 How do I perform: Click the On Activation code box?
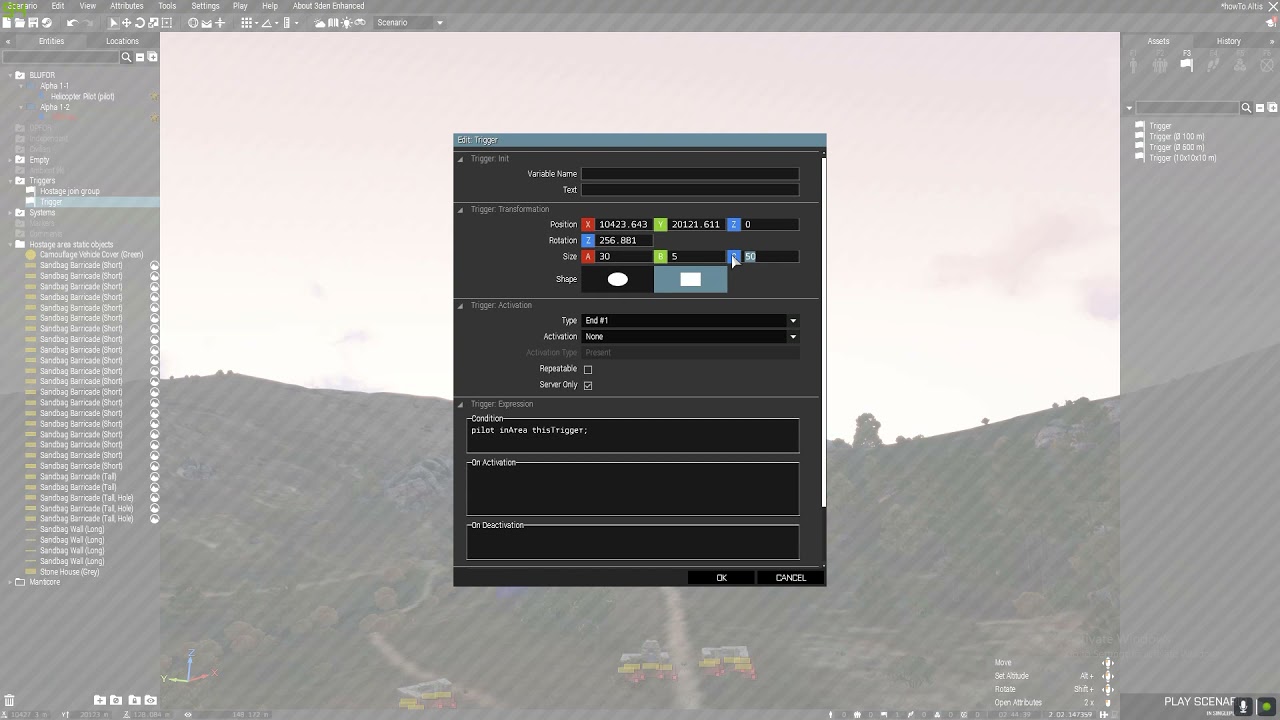(x=633, y=489)
